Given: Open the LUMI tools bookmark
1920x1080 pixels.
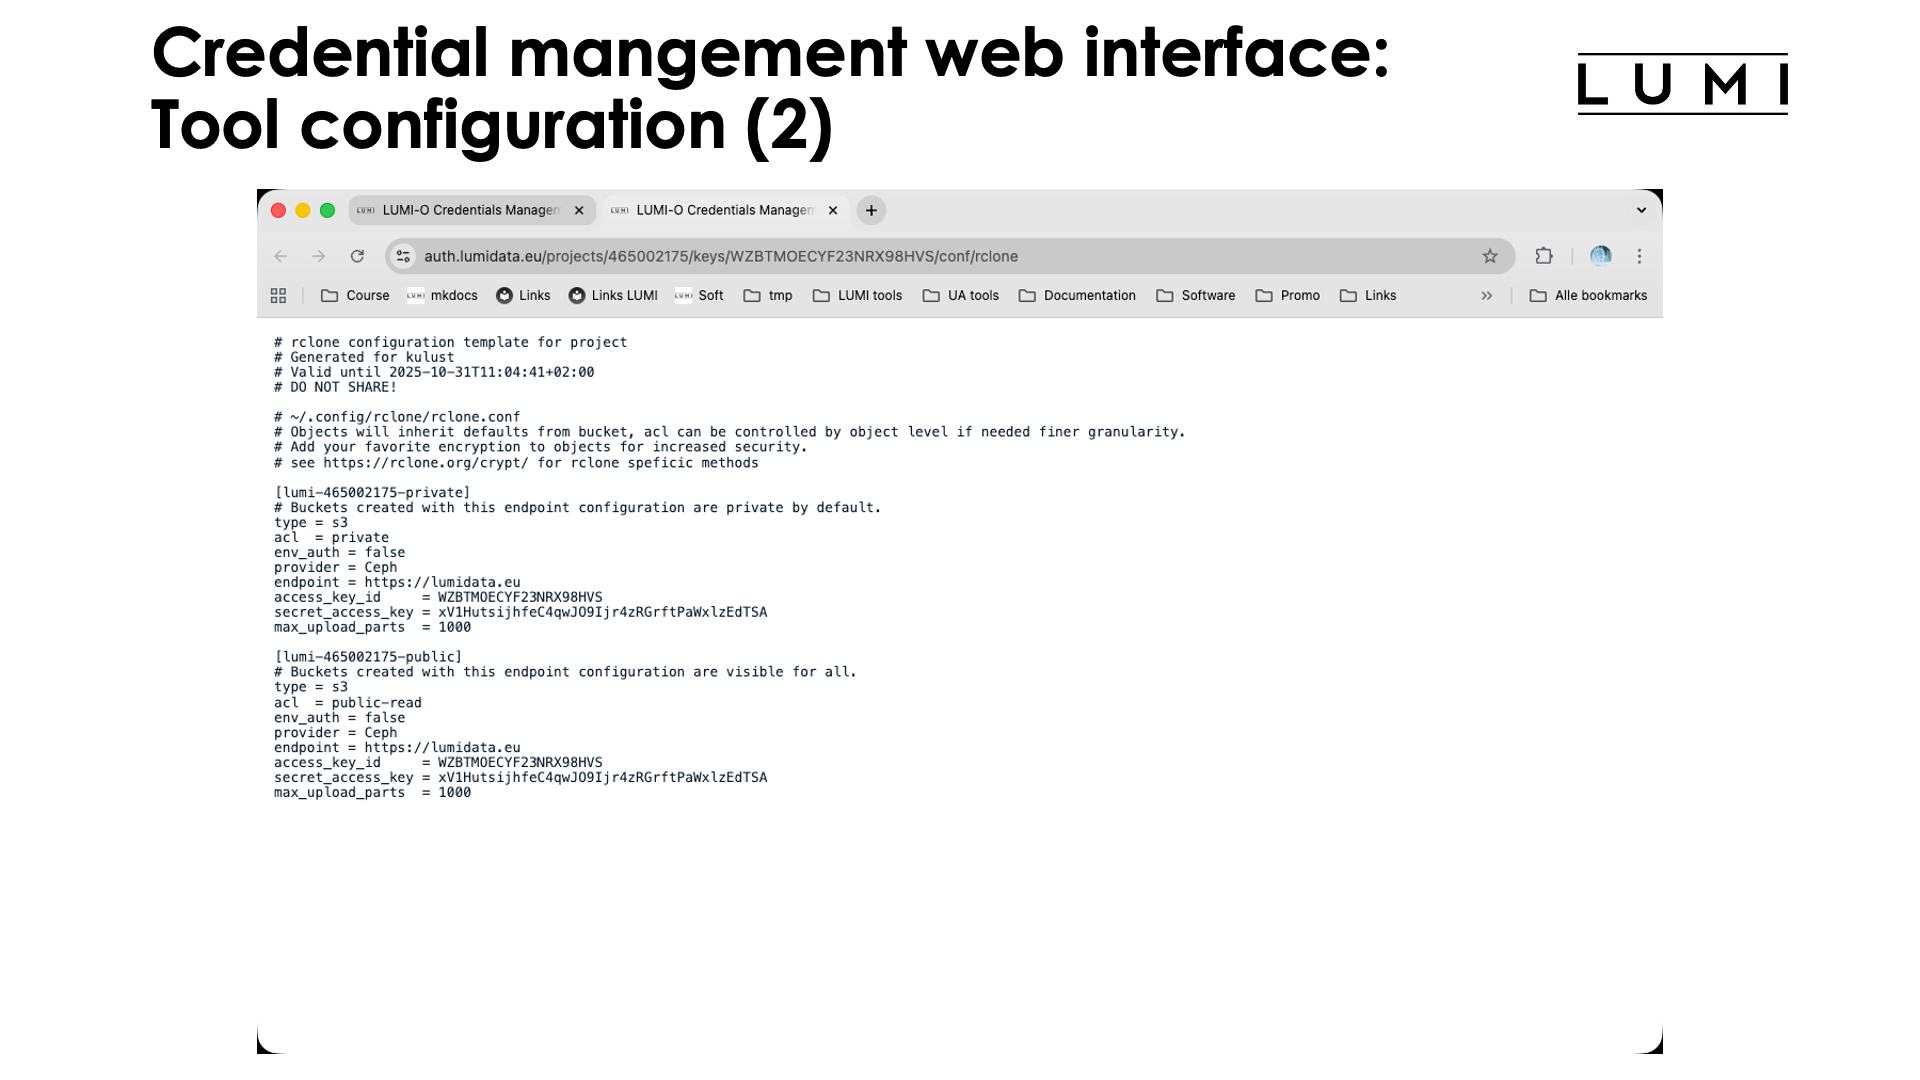Looking at the screenshot, I should point(858,295).
